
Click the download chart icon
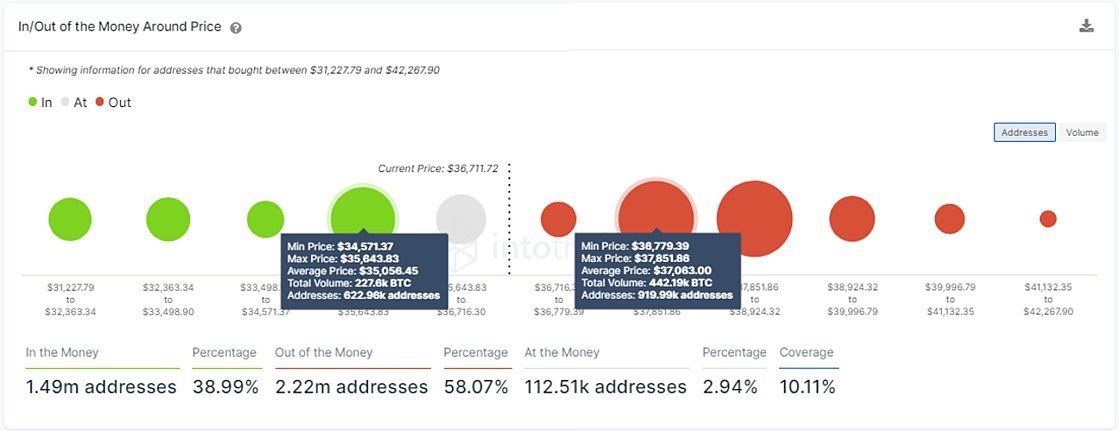coord(1086,26)
